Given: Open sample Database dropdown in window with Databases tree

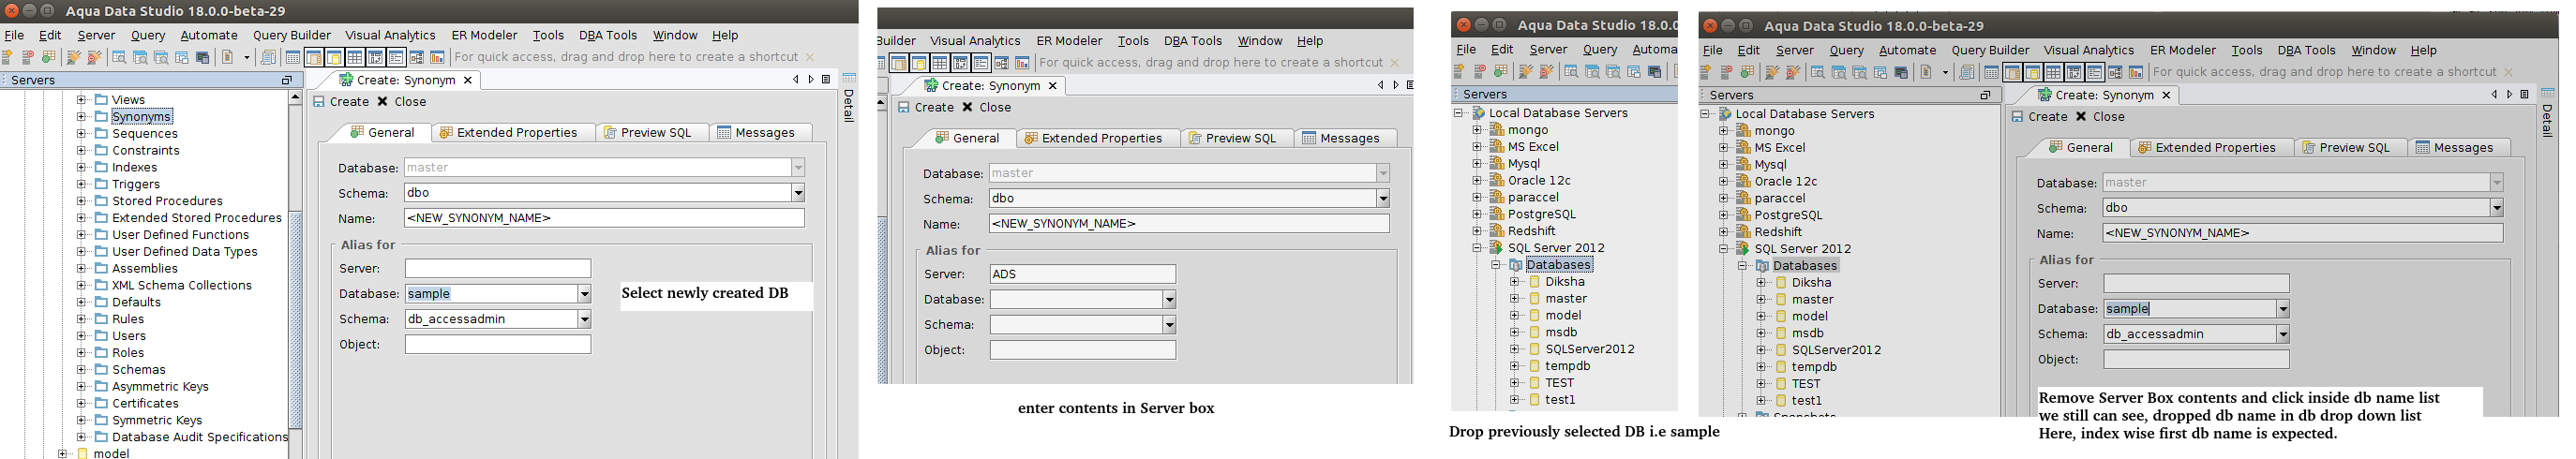Looking at the screenshot, I should tap(2283, 309).
